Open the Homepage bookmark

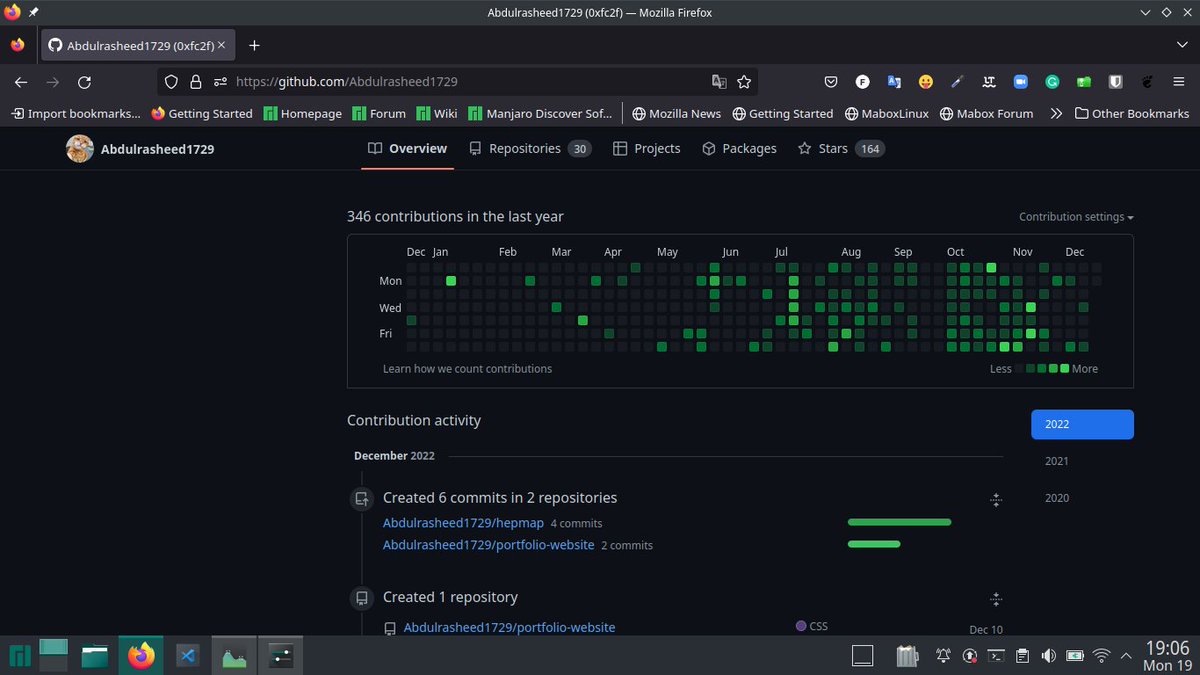coord(303,114)
